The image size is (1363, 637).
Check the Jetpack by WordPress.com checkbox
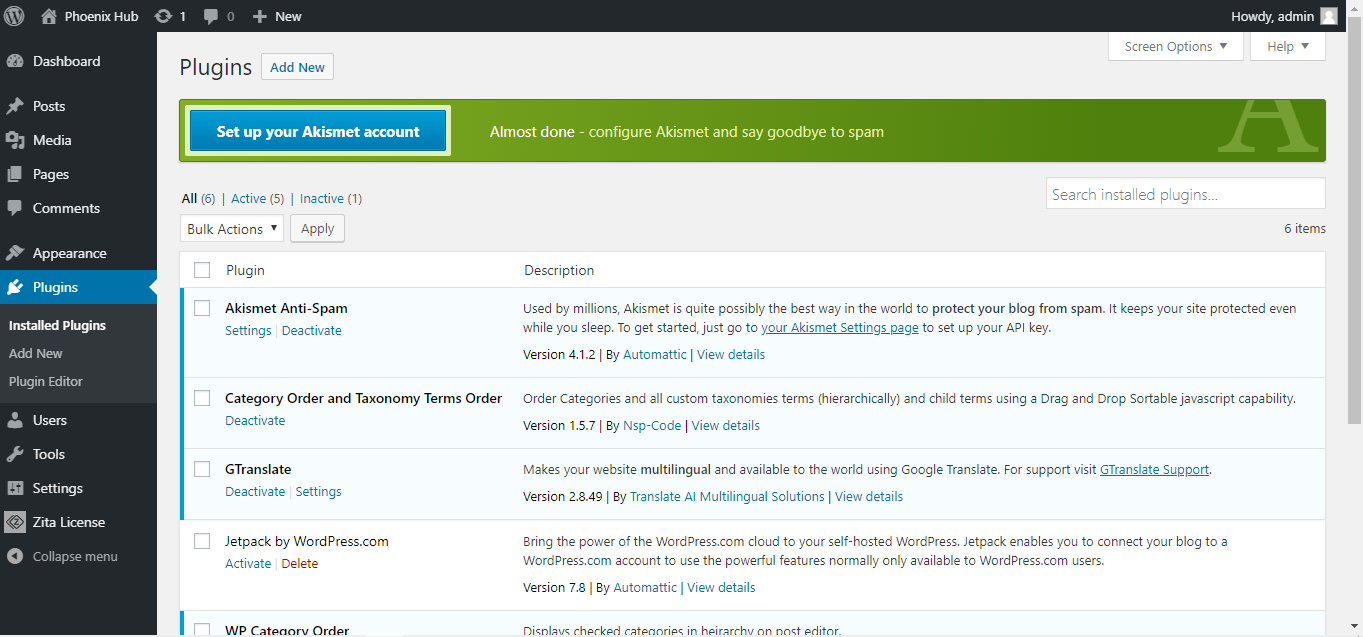pyautogui.click(x=202, y=541)
